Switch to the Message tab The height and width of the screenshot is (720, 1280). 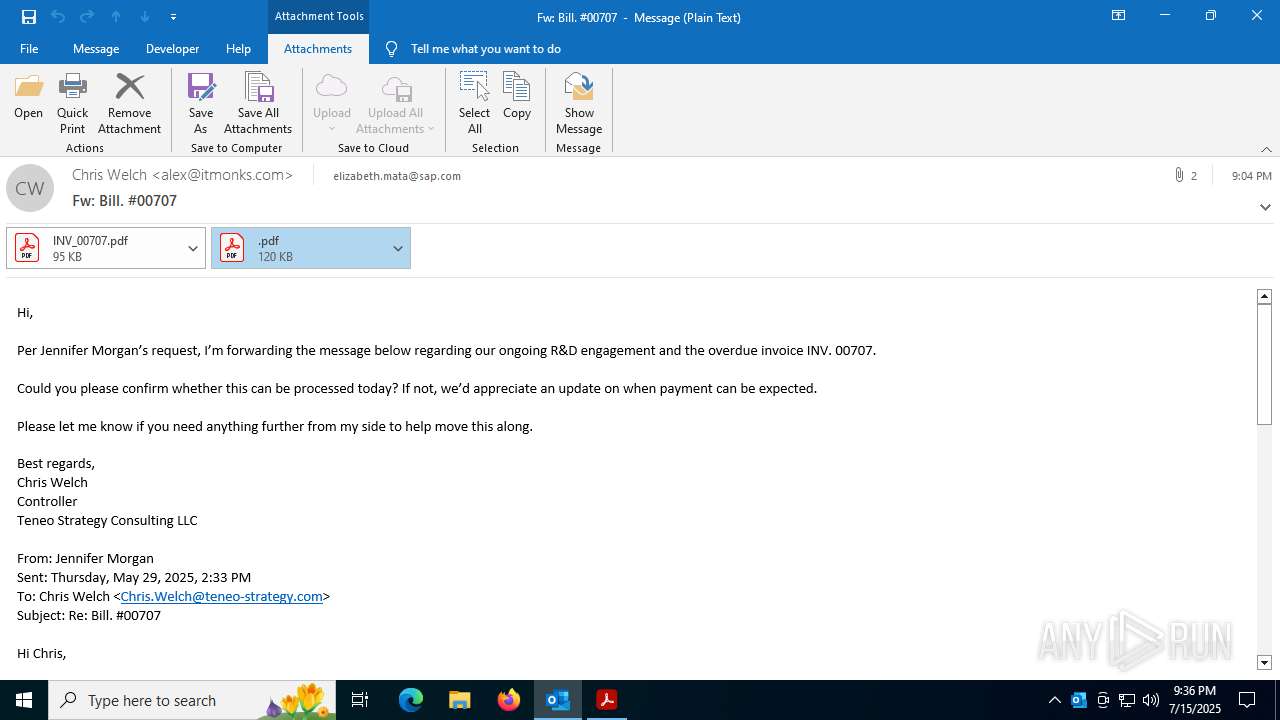click(96, 48)
